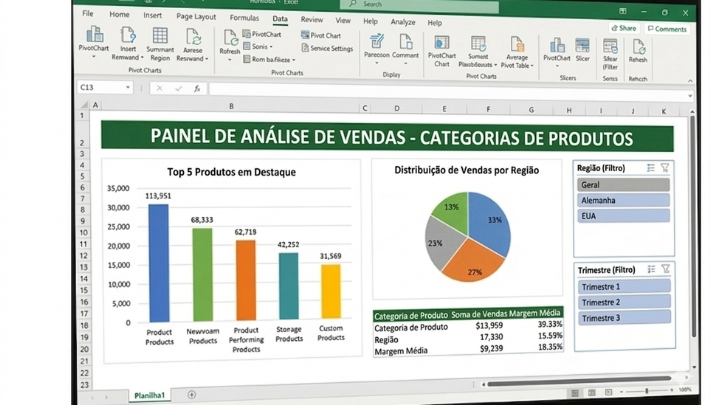Screen dimensions: 710x405
Task: Clear filter icon on Região slicer
Action: (665, 168)
